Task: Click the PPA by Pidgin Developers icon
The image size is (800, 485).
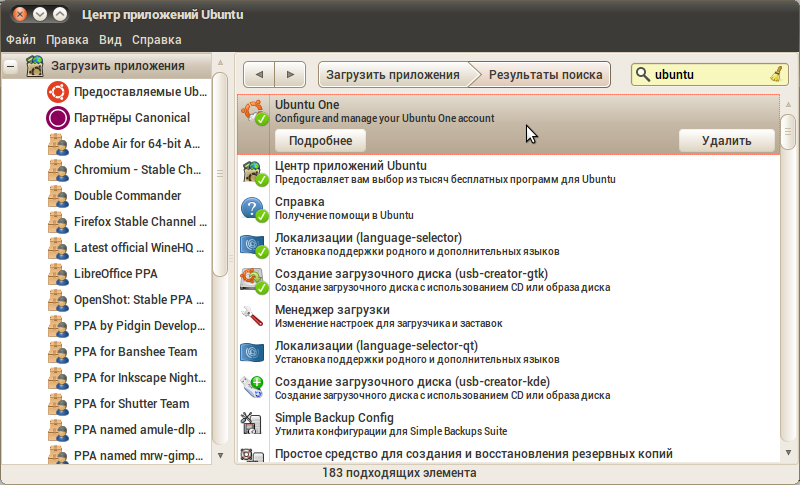Action: [x=58, y=326]
